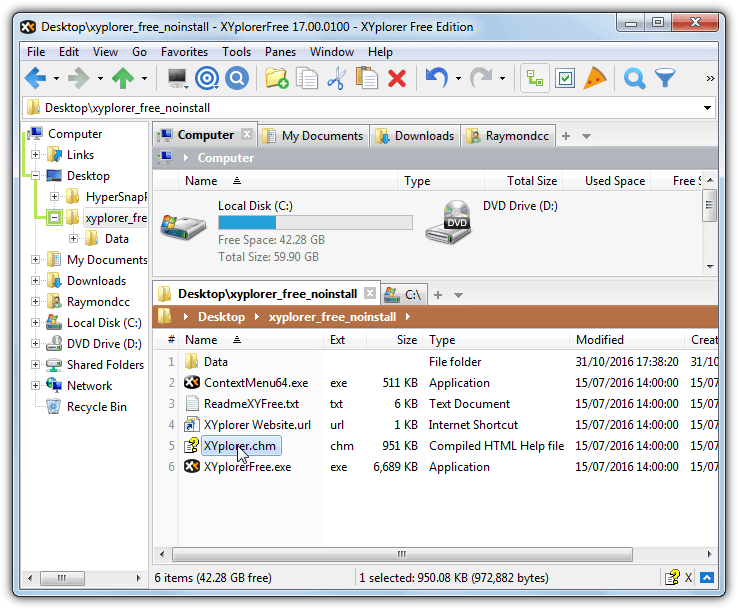Image resolution: width=738 pixels, height=608 pixels.
Task: Click the red Delete X icon
Action: pos(397,79)
